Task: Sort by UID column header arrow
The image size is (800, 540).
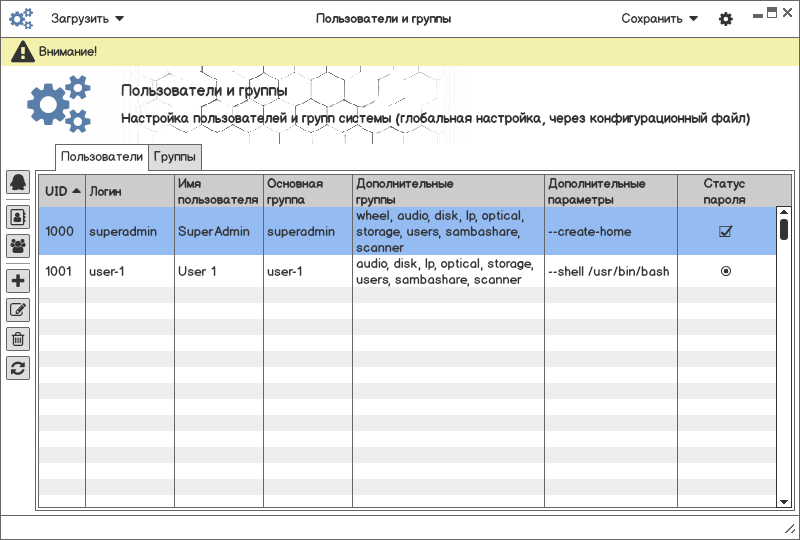Action: click(x=77, y=191)
